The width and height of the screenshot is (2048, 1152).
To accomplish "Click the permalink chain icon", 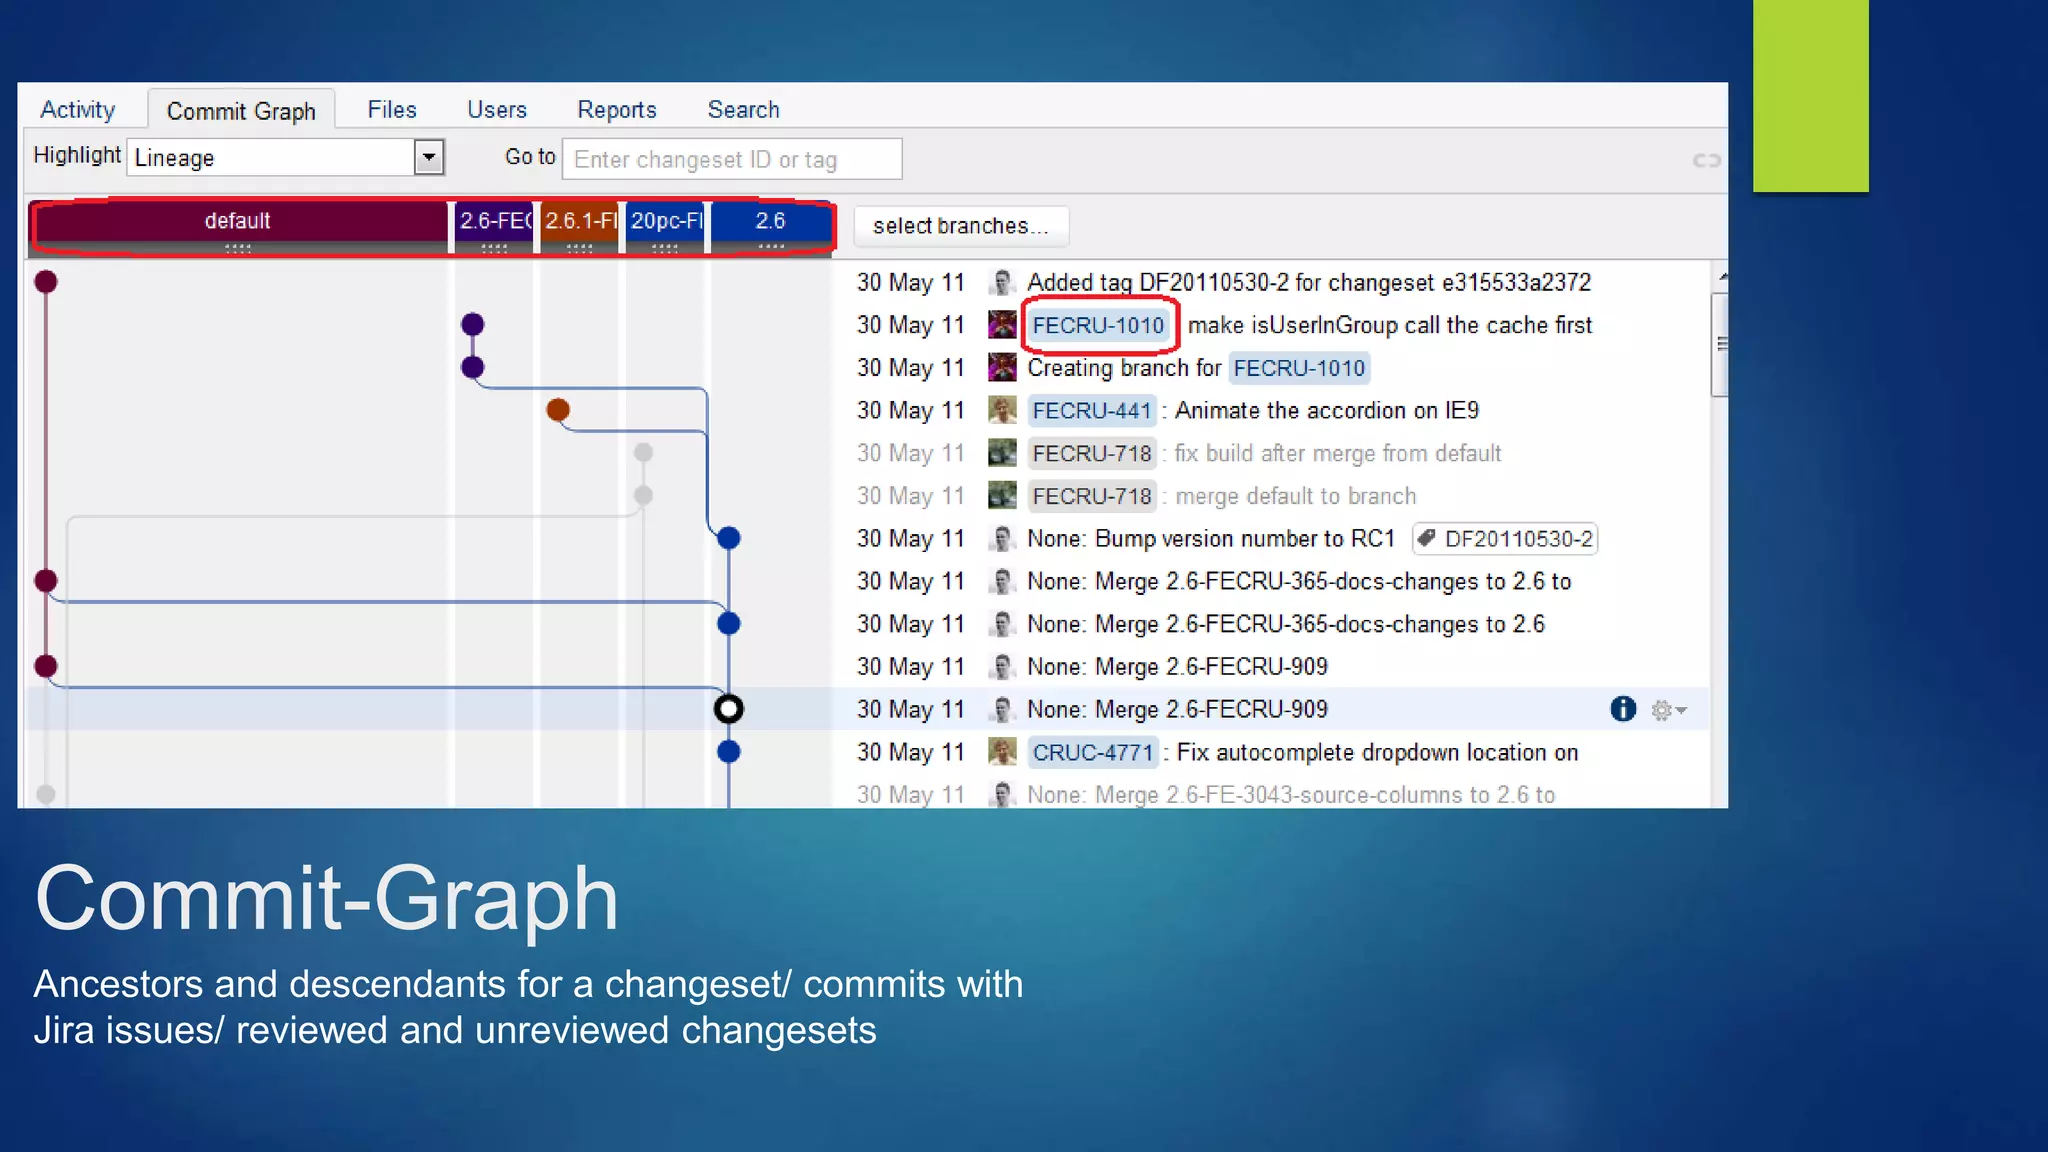I will (1706, 160).
